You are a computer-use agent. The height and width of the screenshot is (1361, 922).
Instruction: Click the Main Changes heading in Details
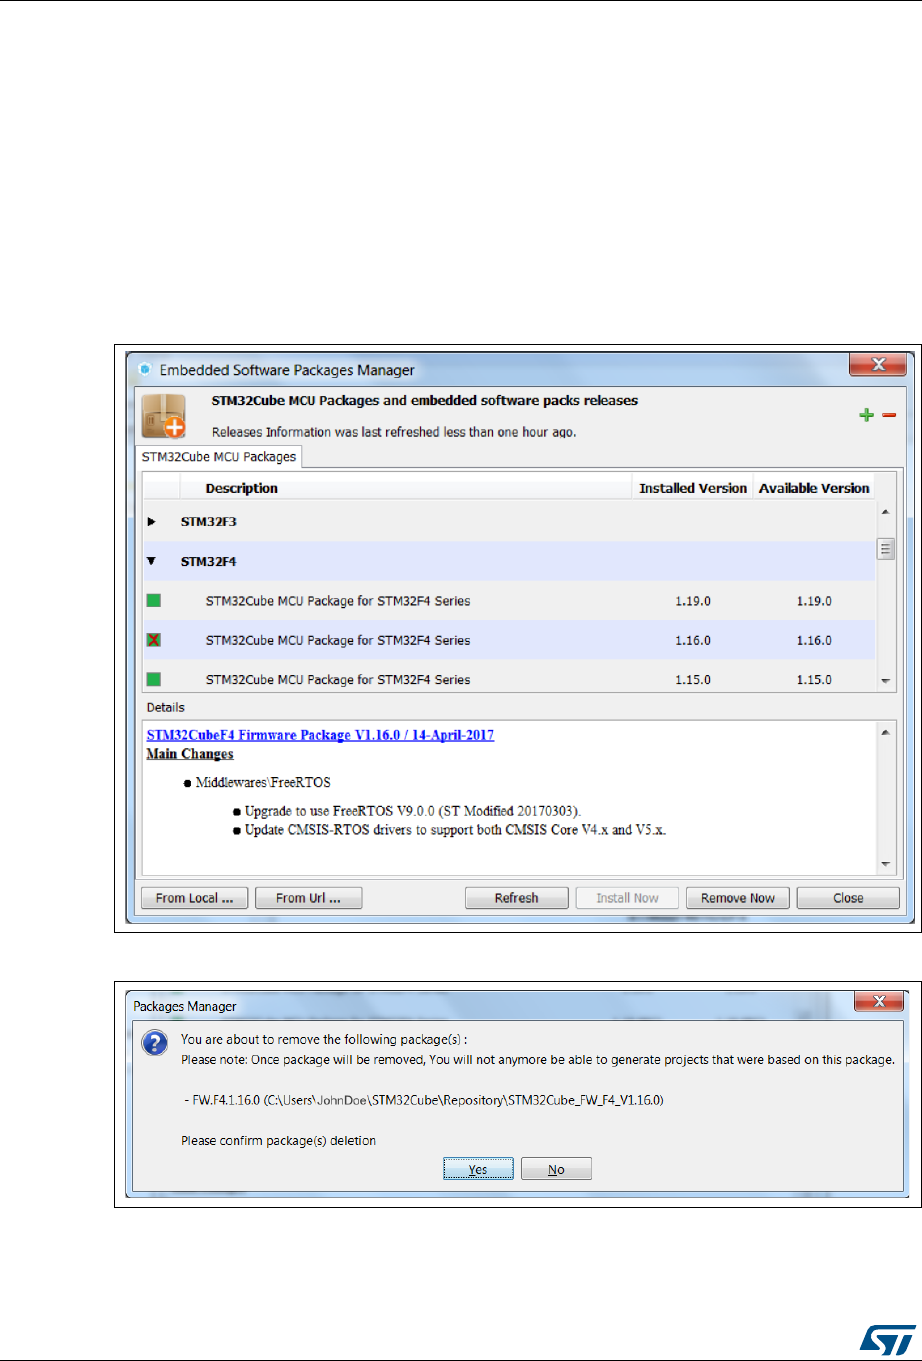pos(190,754)
